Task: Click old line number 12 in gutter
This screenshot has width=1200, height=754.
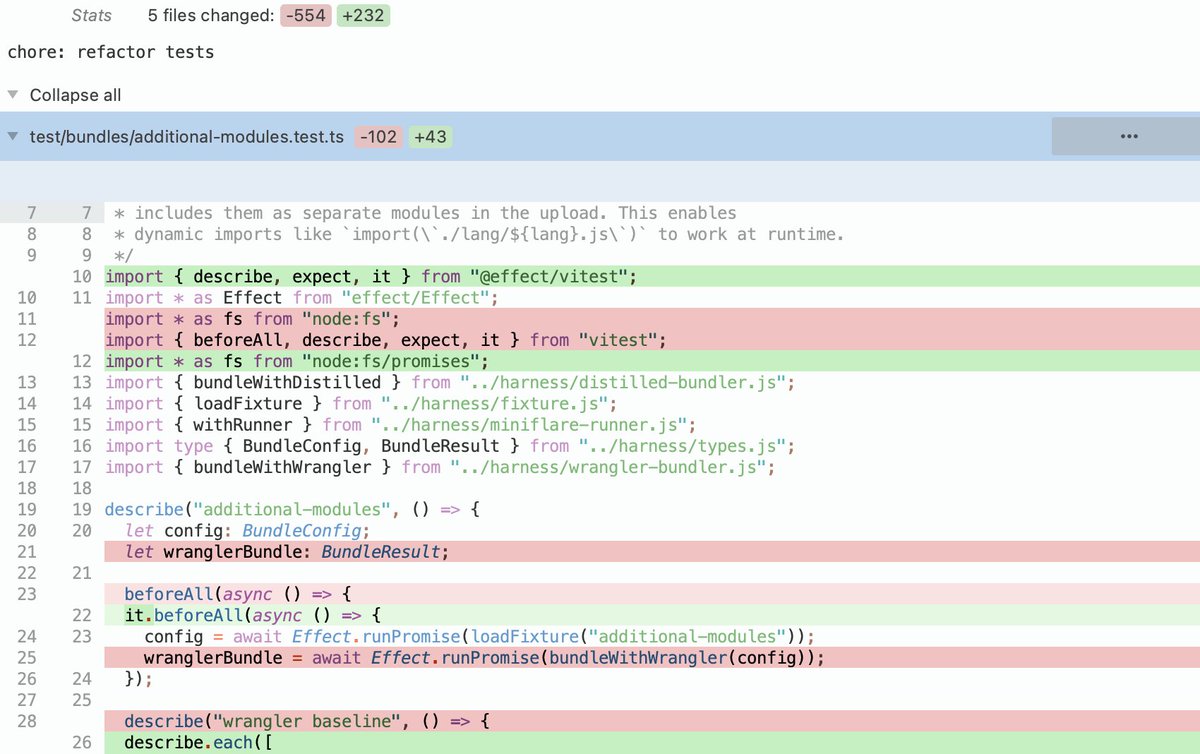Action: point(27,340)
